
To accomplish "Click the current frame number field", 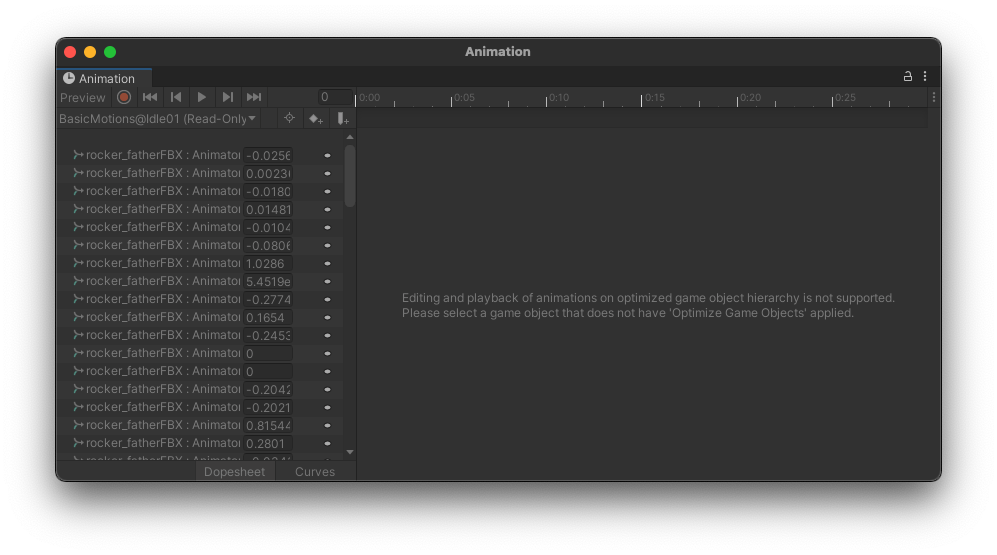I will pos(335,97).
